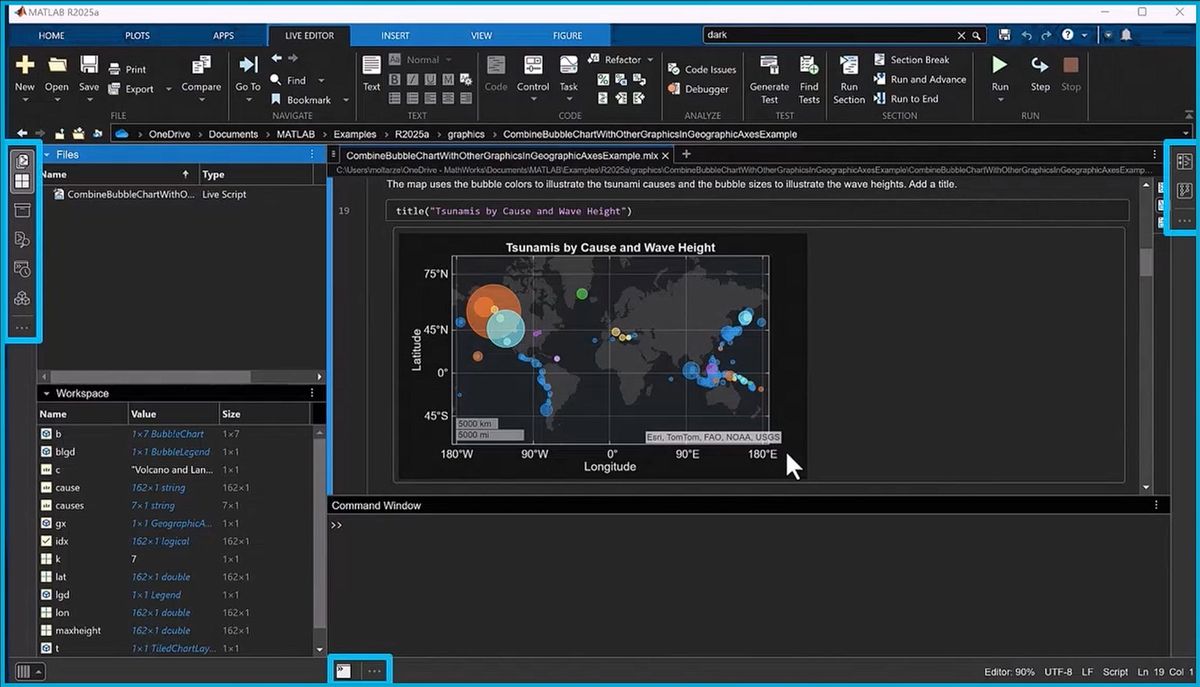
Task: Toggle the Command Window panel icon
Action: point(343,671)
